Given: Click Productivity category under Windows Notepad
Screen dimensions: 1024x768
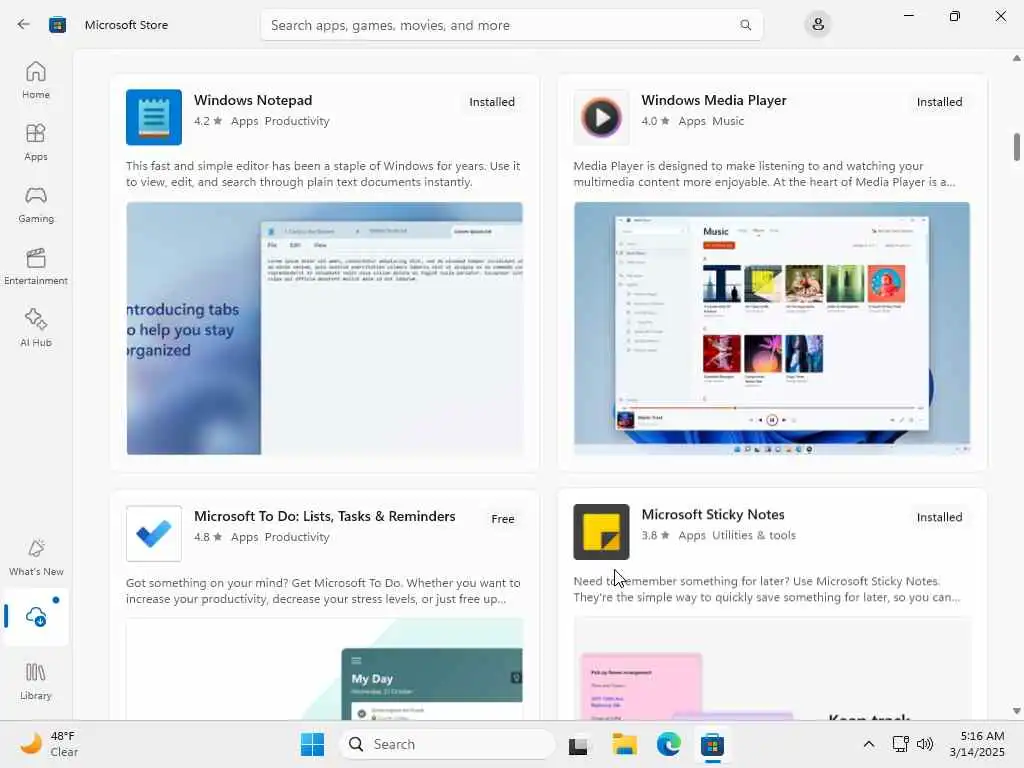Looking at the screenshot, I should [x=297, y=121].
